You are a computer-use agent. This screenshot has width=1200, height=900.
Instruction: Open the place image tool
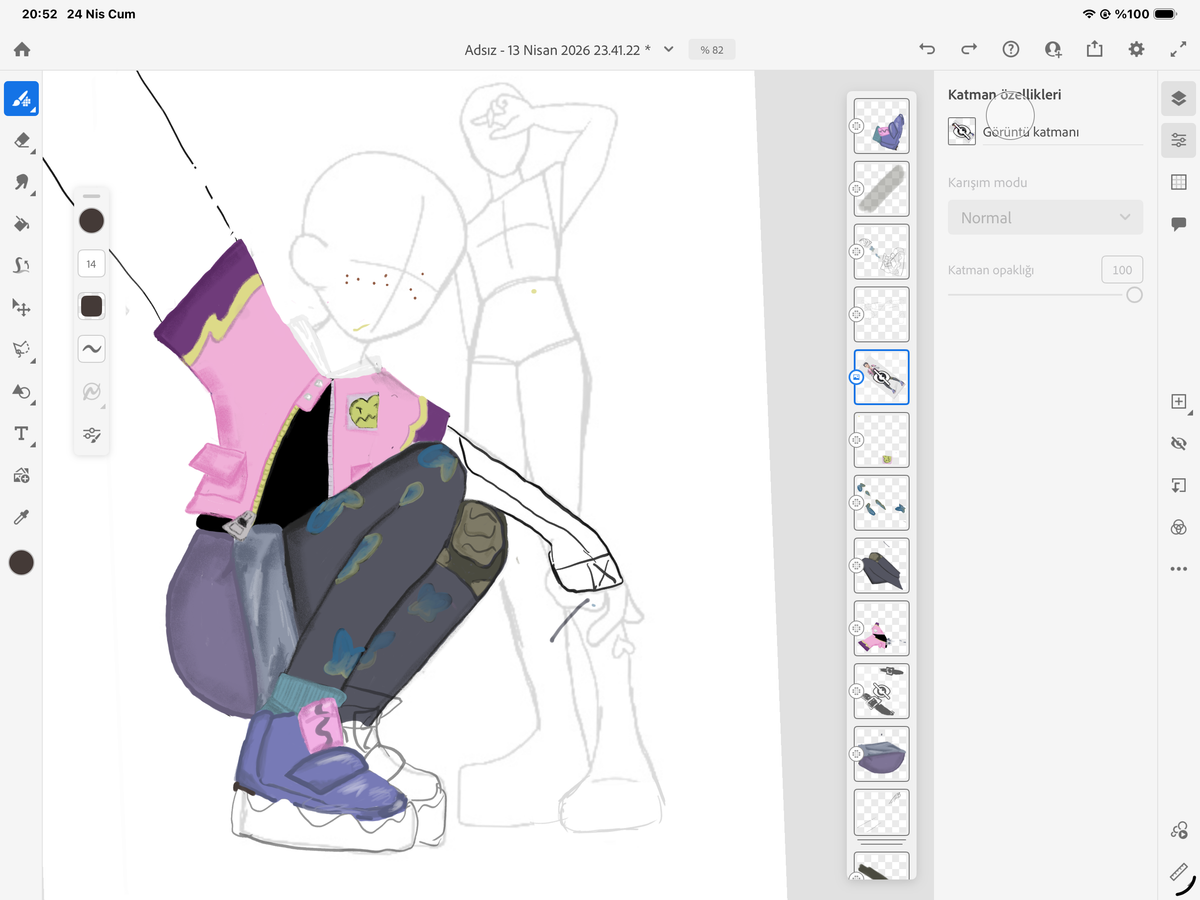click(21, 476)
